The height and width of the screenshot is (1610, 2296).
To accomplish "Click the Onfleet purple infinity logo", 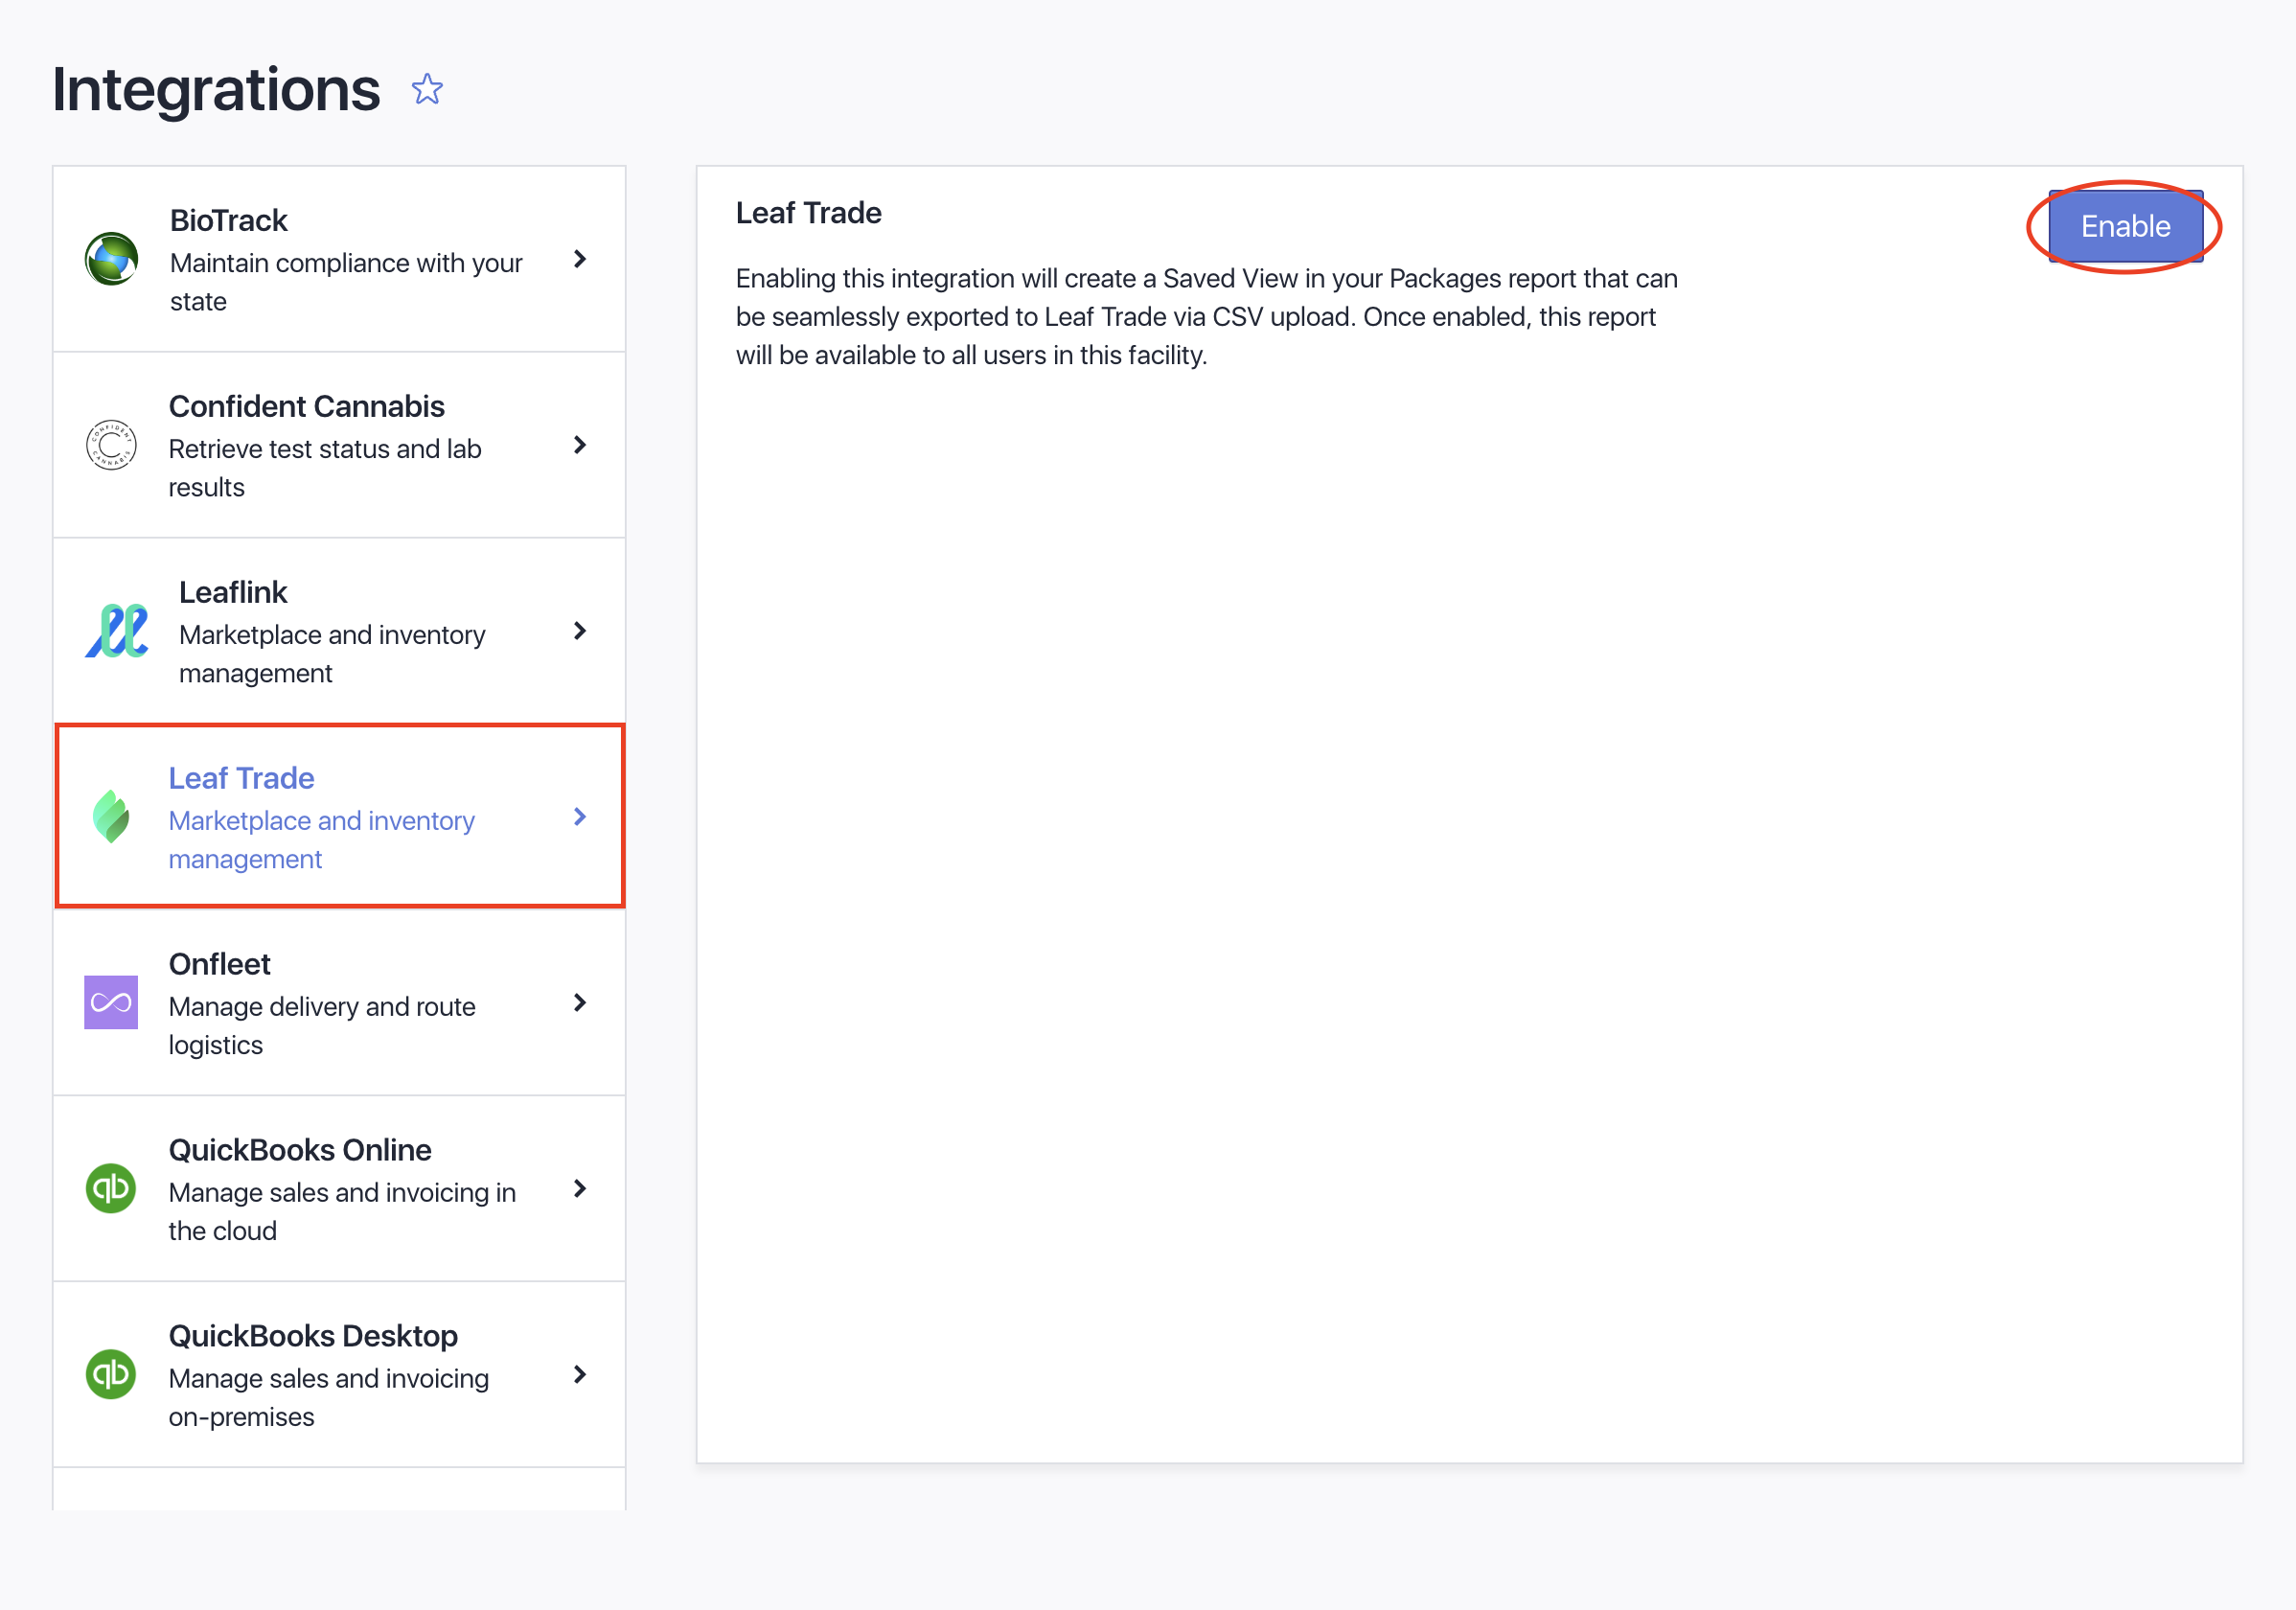I will click(111, 1002).
